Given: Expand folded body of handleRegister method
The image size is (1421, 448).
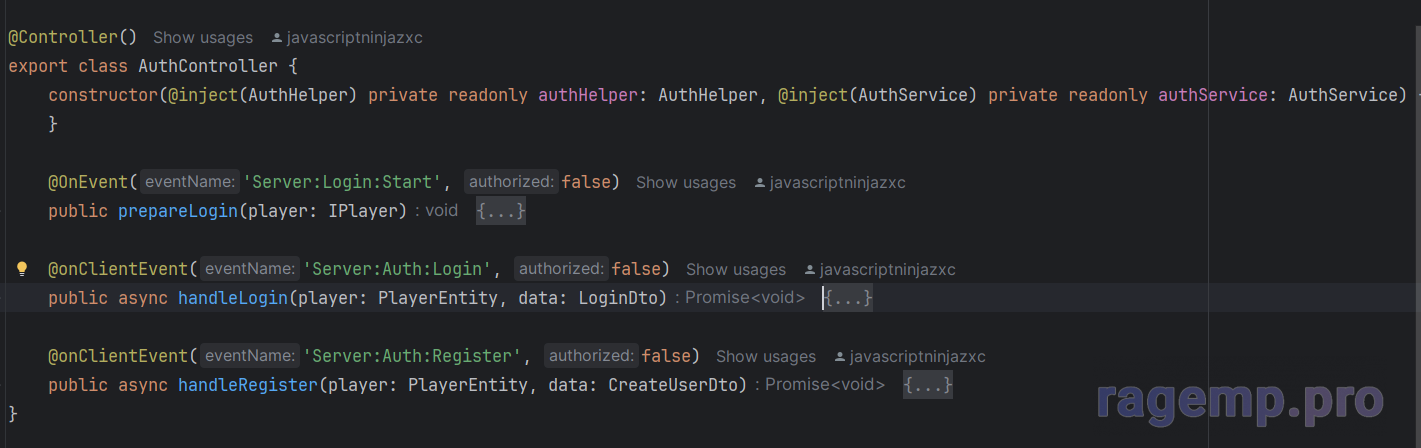Looking at the screenshot, I should tap(928, 385).
